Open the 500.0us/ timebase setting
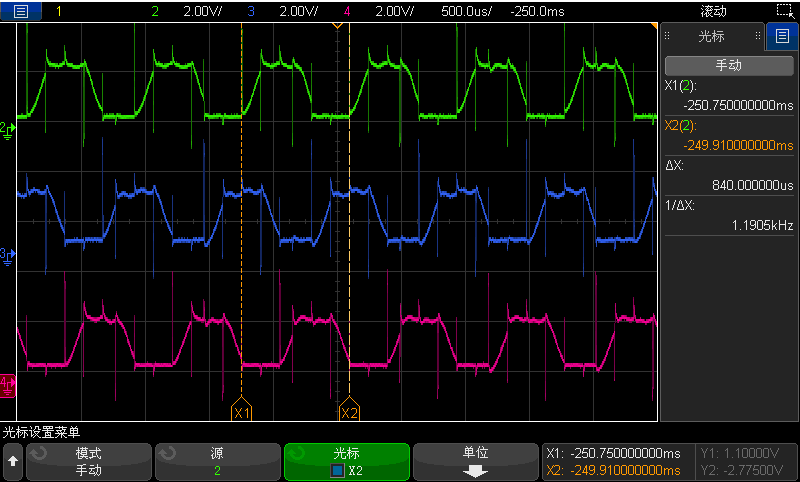This screenshot has width=800, height=482. pos(466,11)
